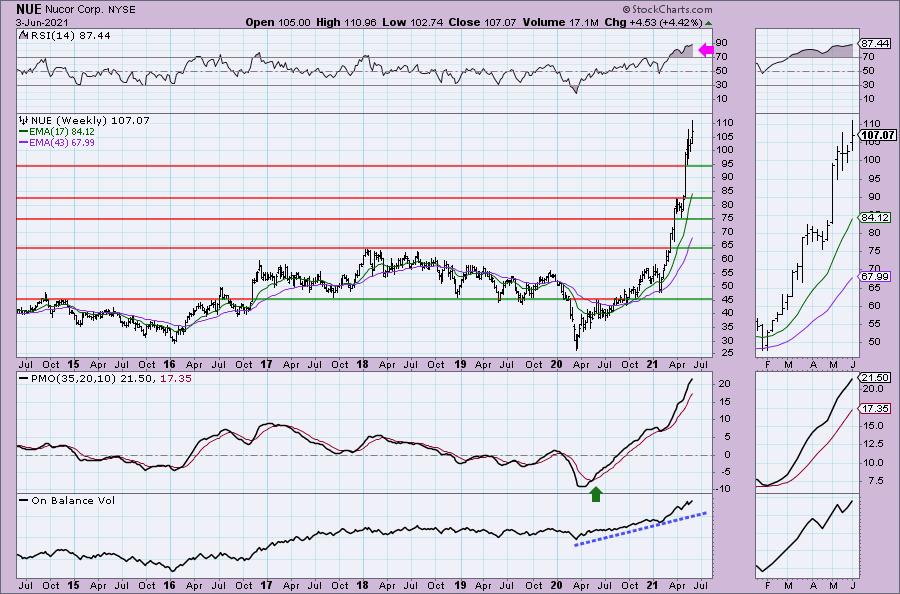Click the 84.12 EMA value tag
Viewport: 900px width, 594px height.
click(x=874, y=218)
